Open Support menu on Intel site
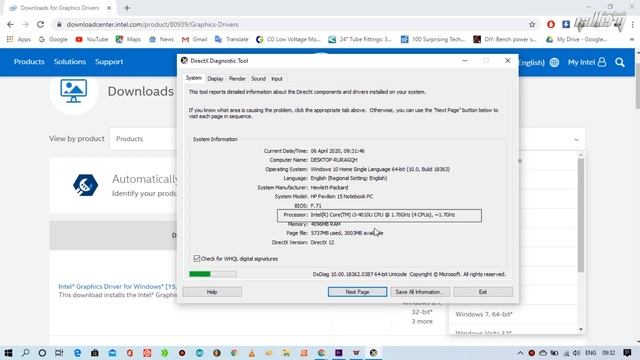Screen dimensions: 640x360 (x=109, y=62)
